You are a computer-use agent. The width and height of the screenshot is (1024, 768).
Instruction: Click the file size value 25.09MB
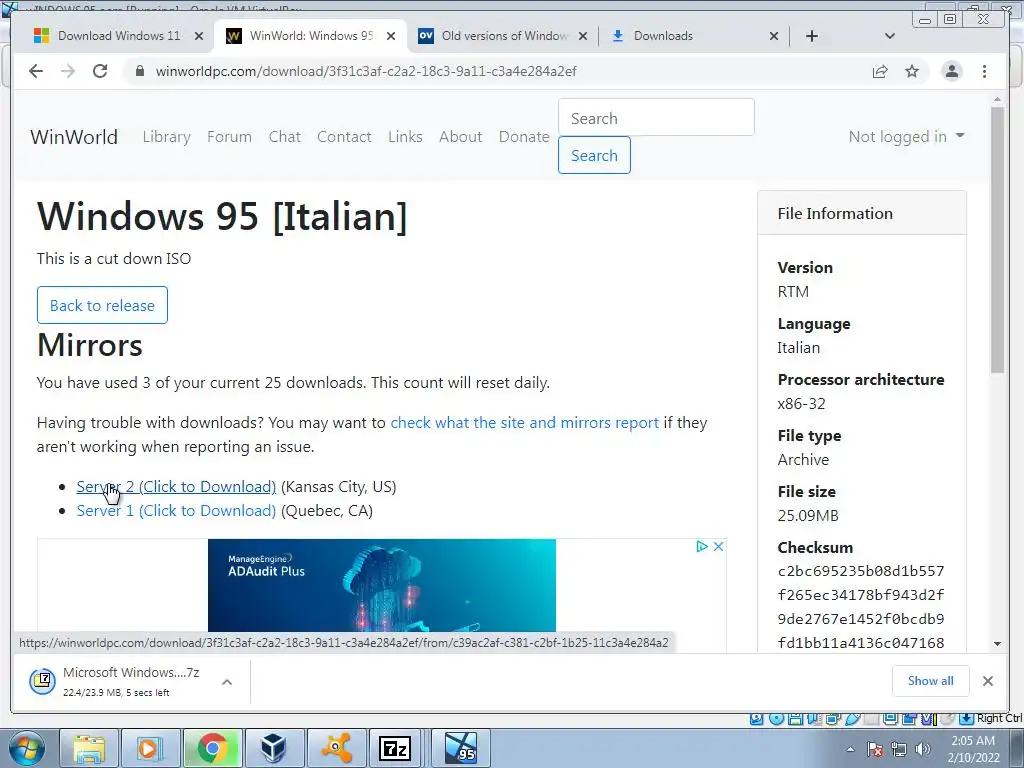click(x=808, y=515)
